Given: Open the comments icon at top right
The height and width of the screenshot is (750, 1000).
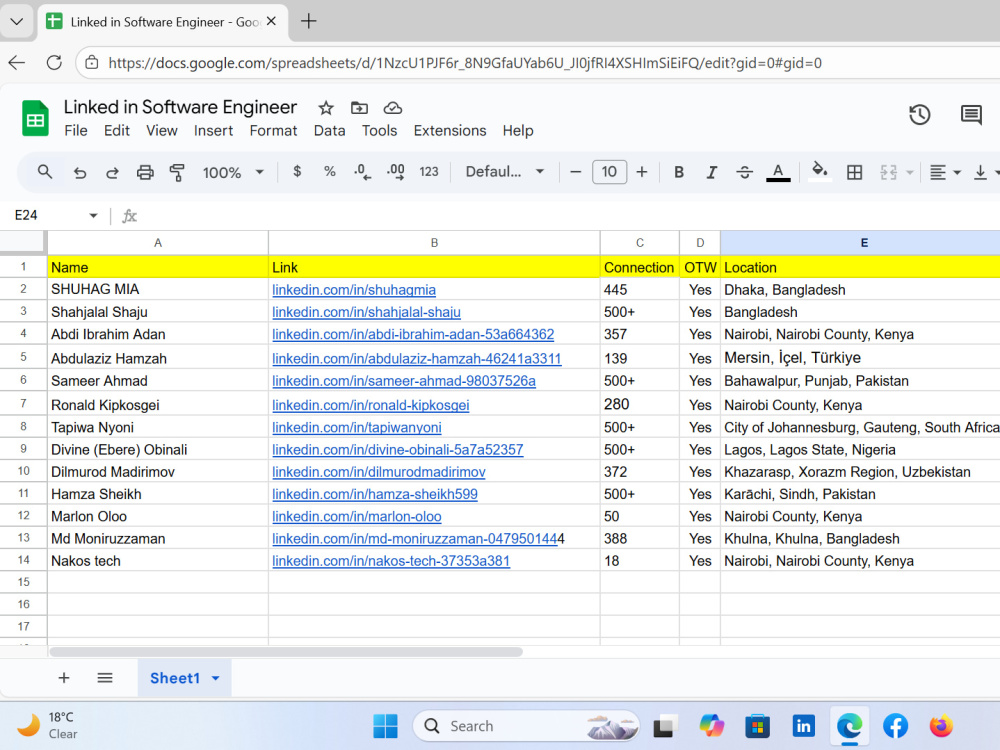Looking at the screenshot, I should pos(971,115).
